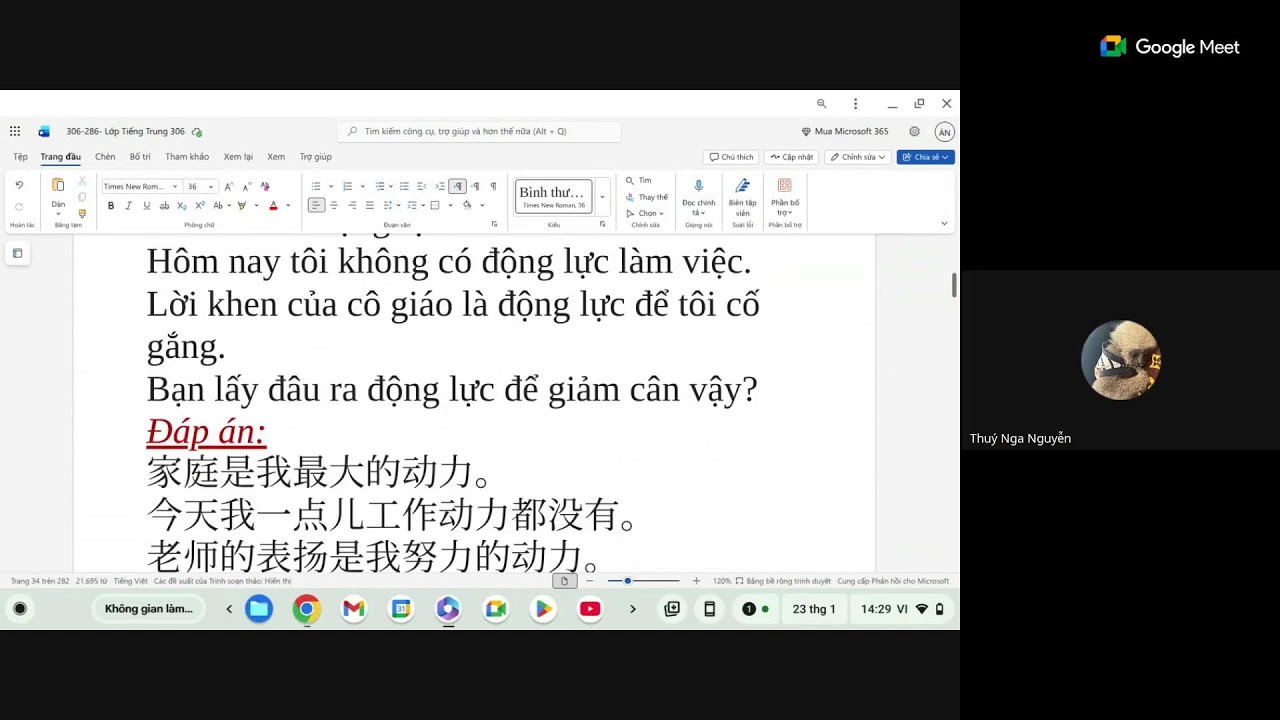
Task: Click the Undo arrow icon
Action: tap(19, 185)
